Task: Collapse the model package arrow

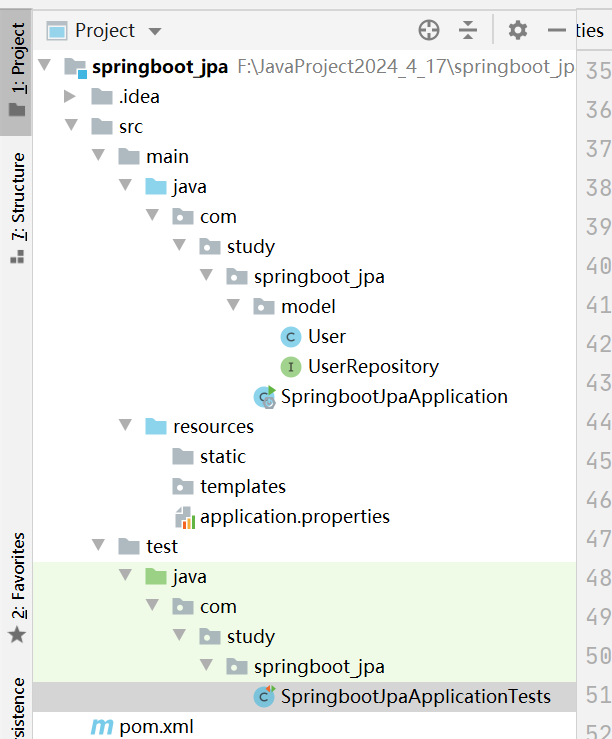Action: click(234, 304)
